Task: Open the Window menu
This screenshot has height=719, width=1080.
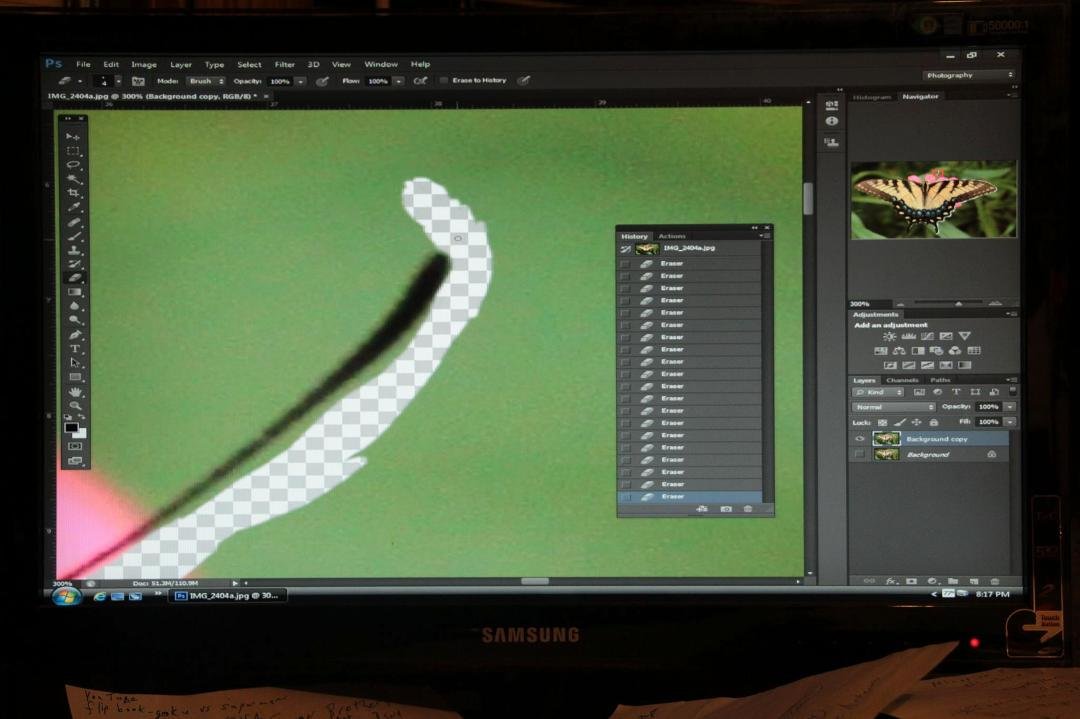Action: click(381, 64)
